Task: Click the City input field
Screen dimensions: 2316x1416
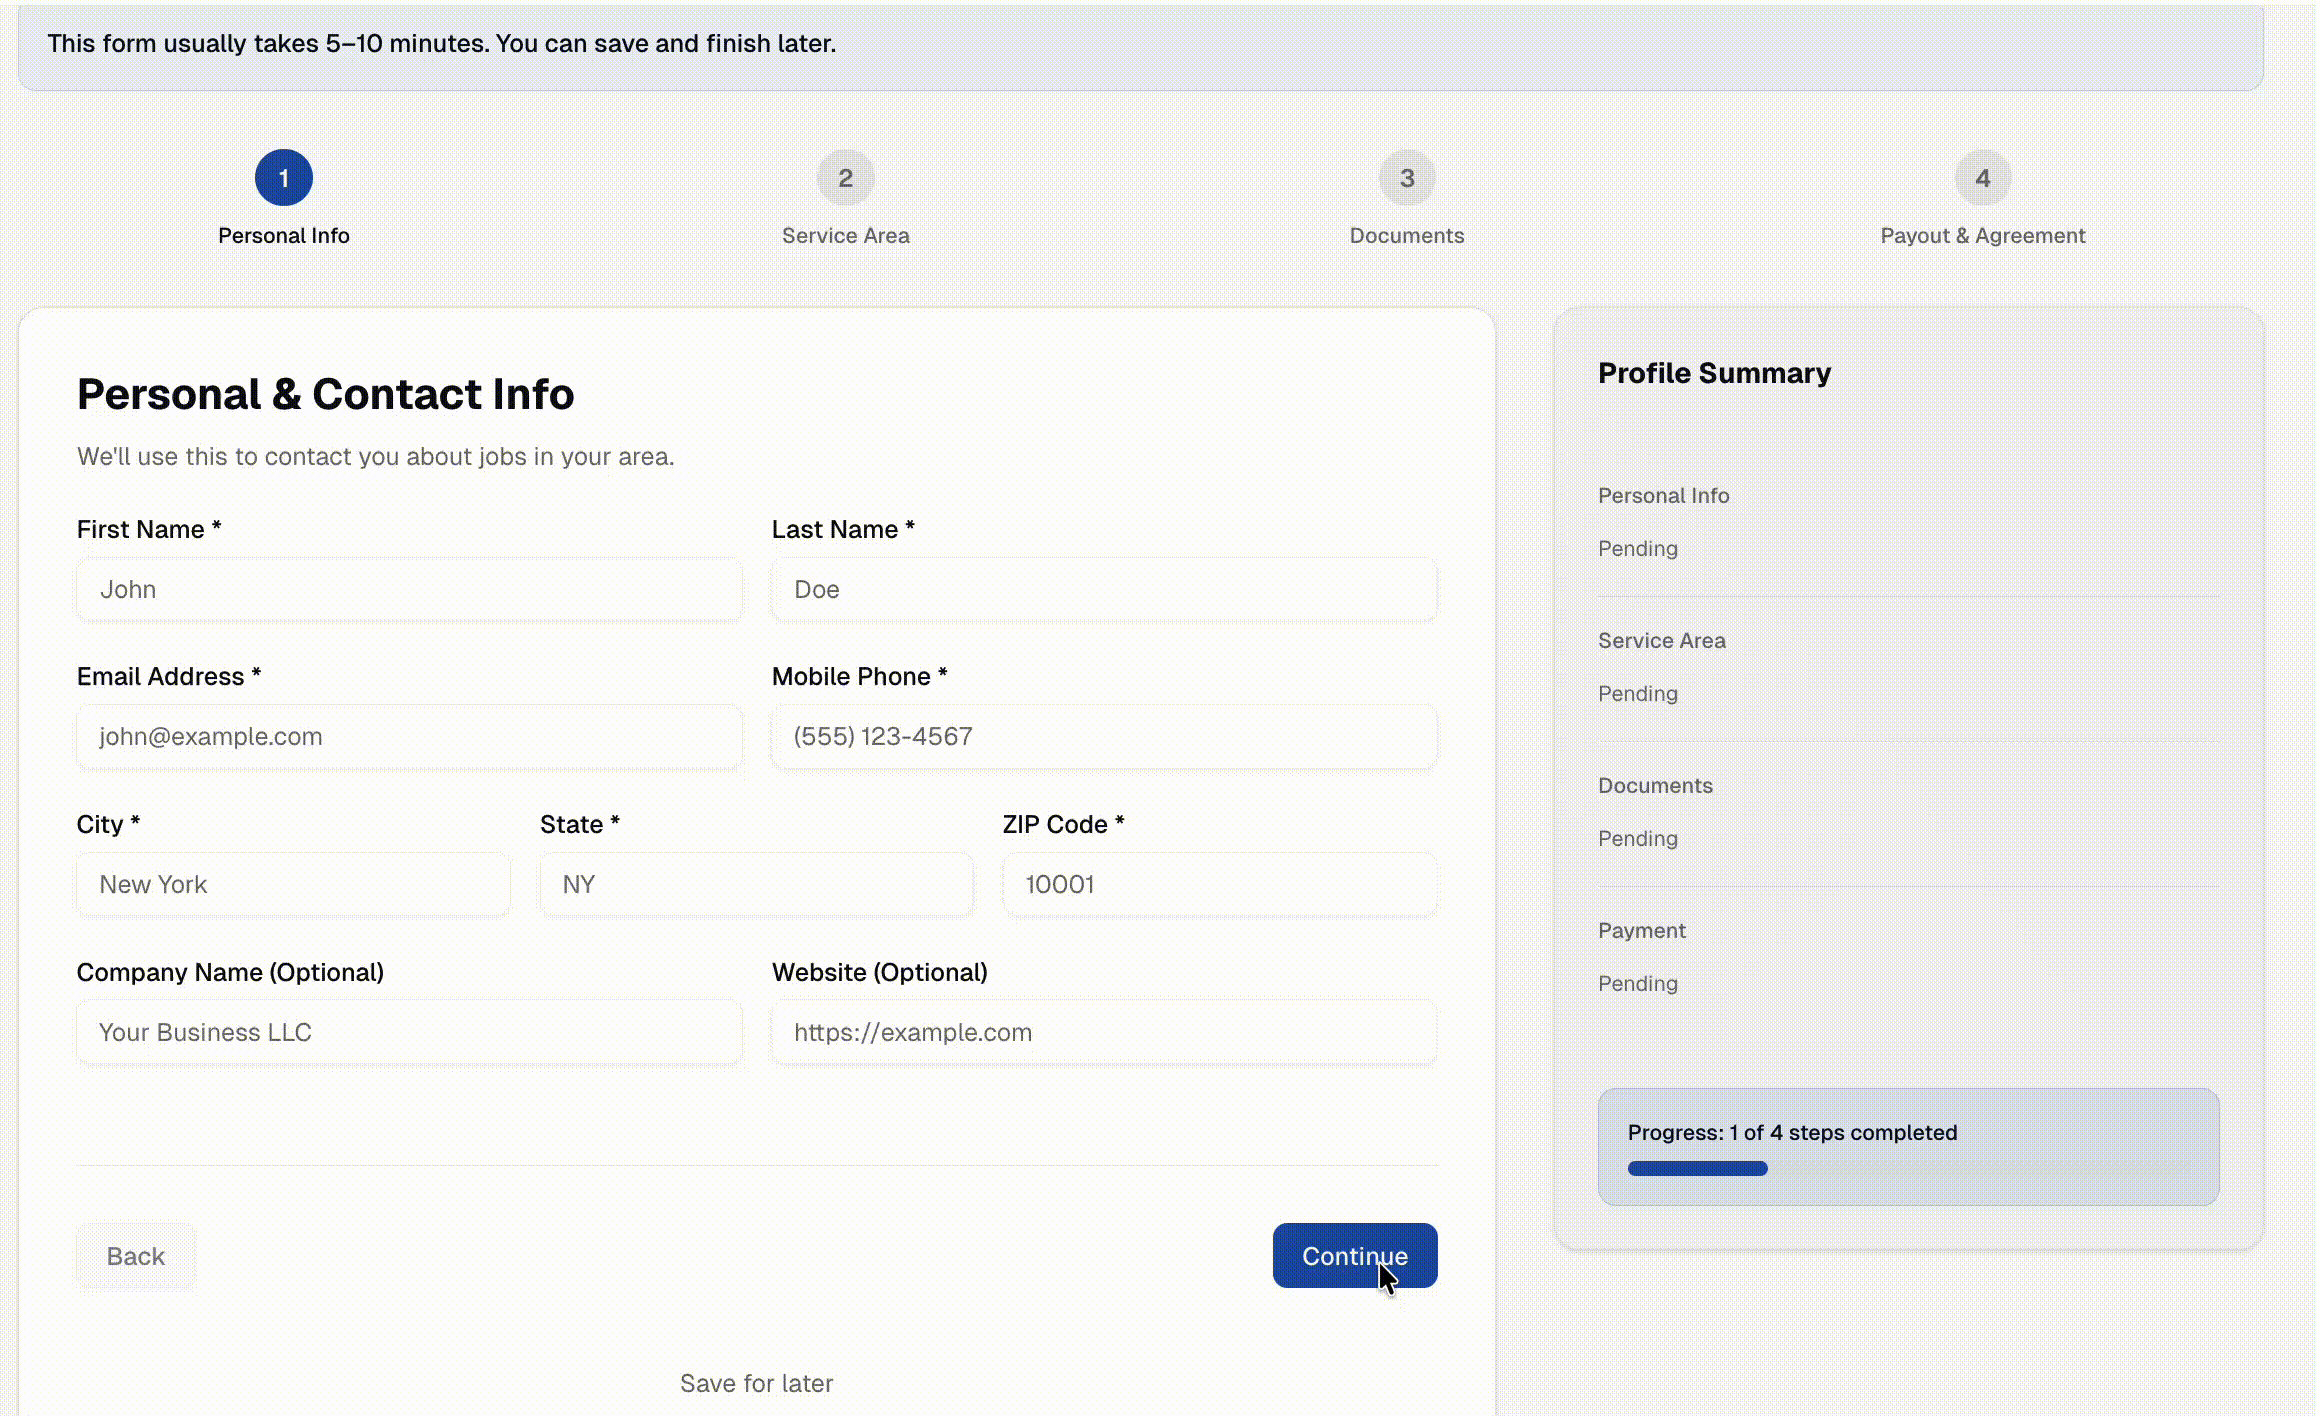Action: [x=292, y=884]
